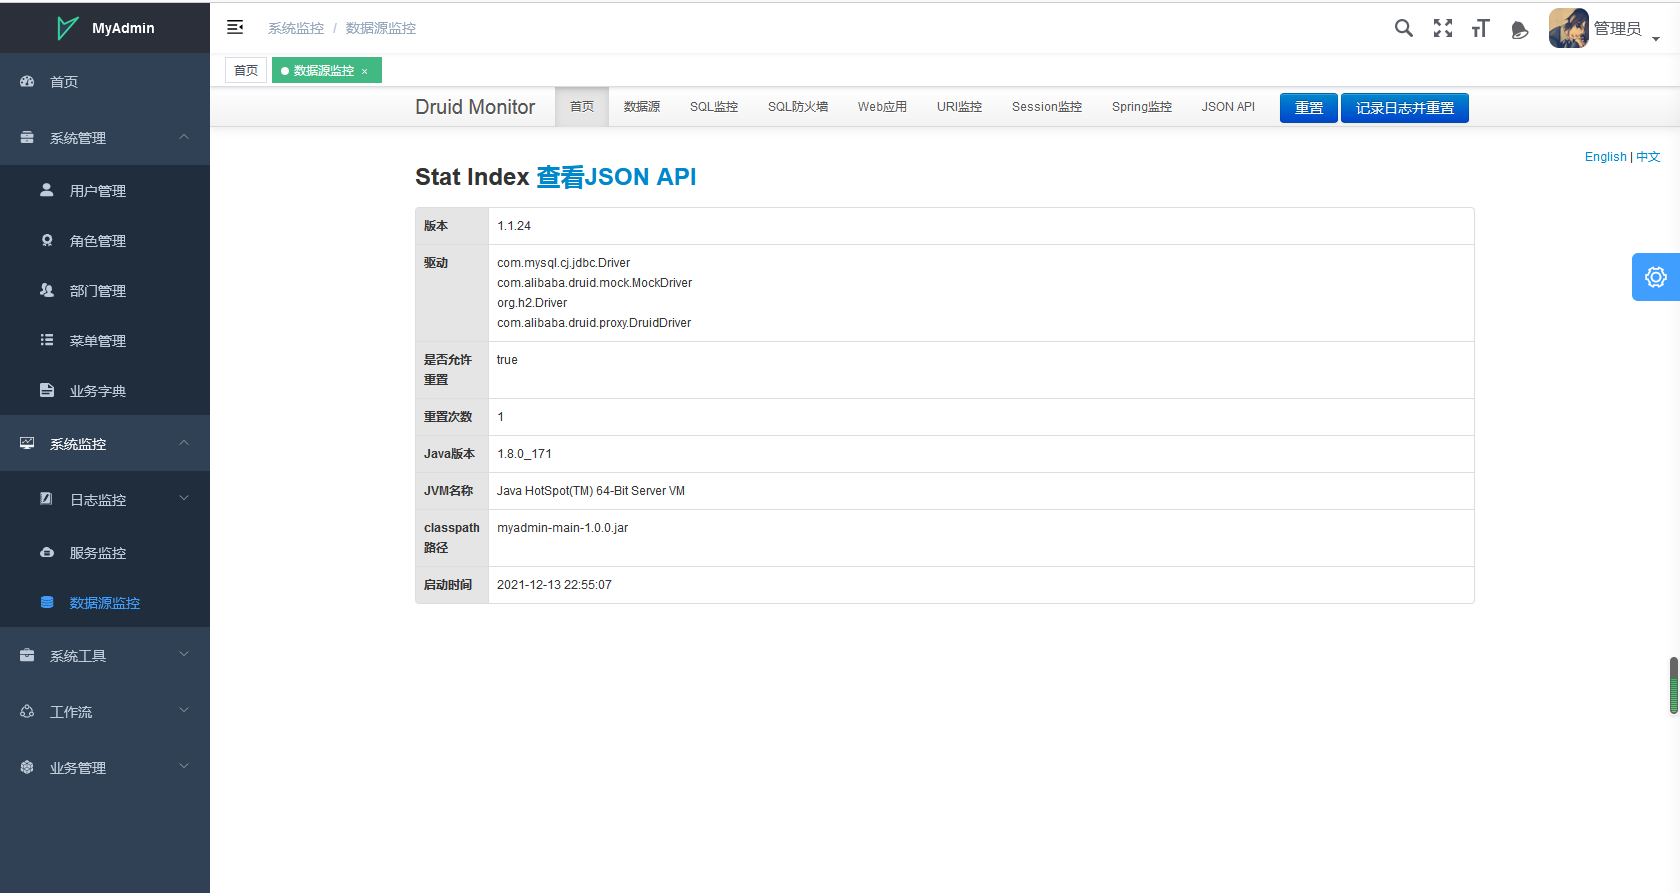Click the page vertical scrollbar thumb
The height and width of the screenshot is (893, 1680).
point(1673,685)
